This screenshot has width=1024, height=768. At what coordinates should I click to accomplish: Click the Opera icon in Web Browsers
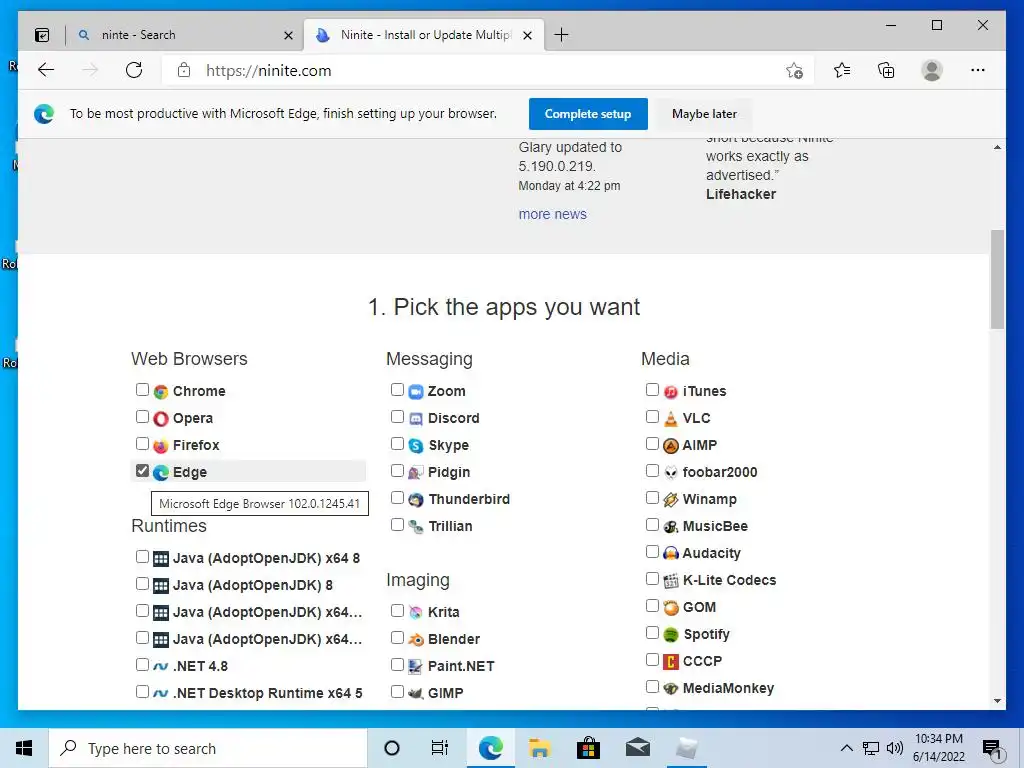[x=161, y=418]
